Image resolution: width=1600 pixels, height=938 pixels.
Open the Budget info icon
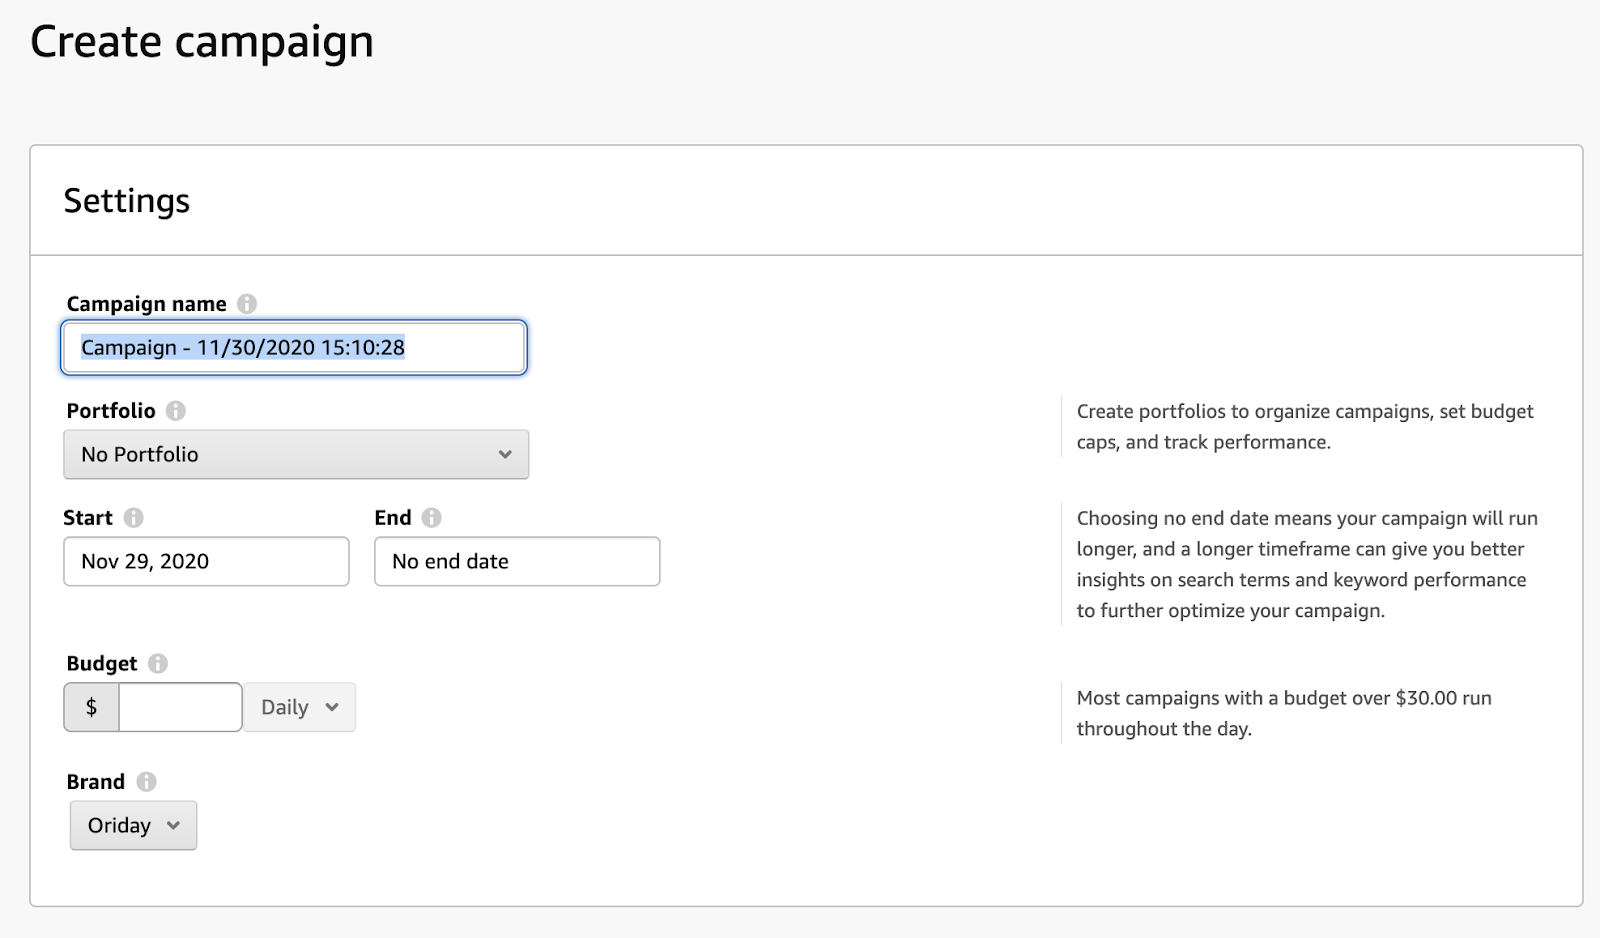click(158, 664)
